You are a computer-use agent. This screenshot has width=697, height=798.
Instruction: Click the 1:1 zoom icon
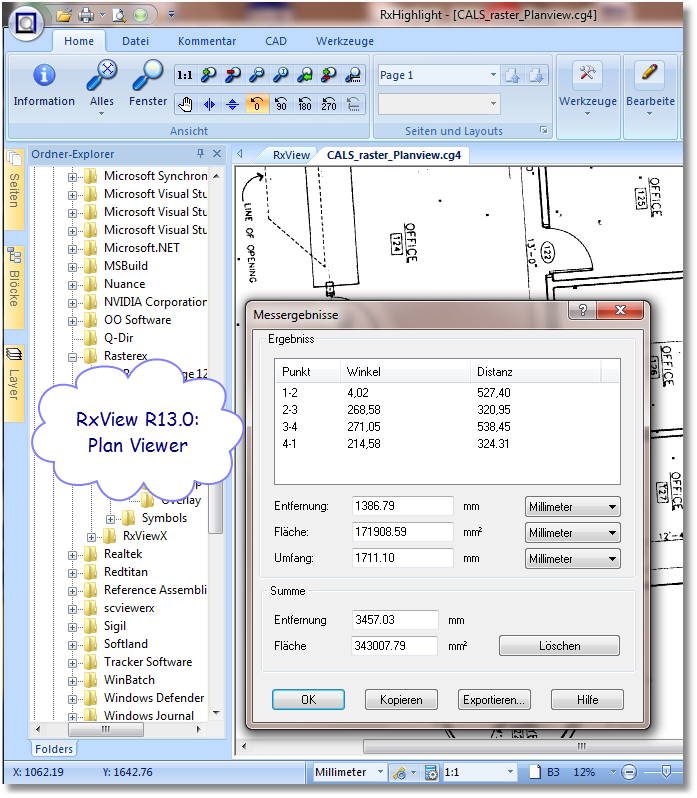[185, 75]
